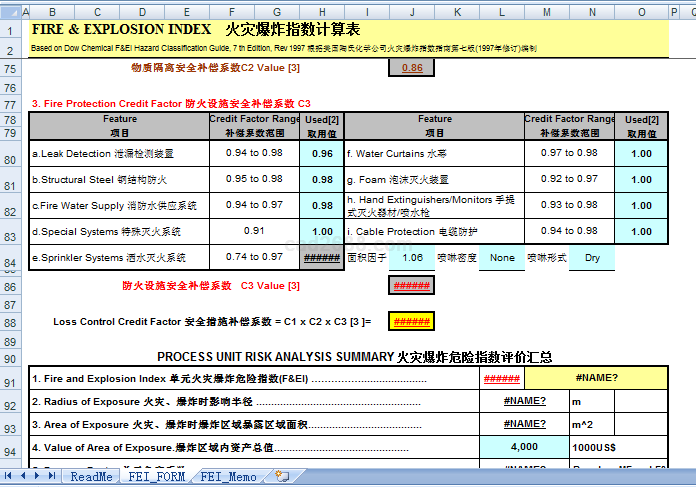696x487 pixels.
Task: Select the area factor cell showing 1.06
Action: pyautogui.click(x=411, y=257)
